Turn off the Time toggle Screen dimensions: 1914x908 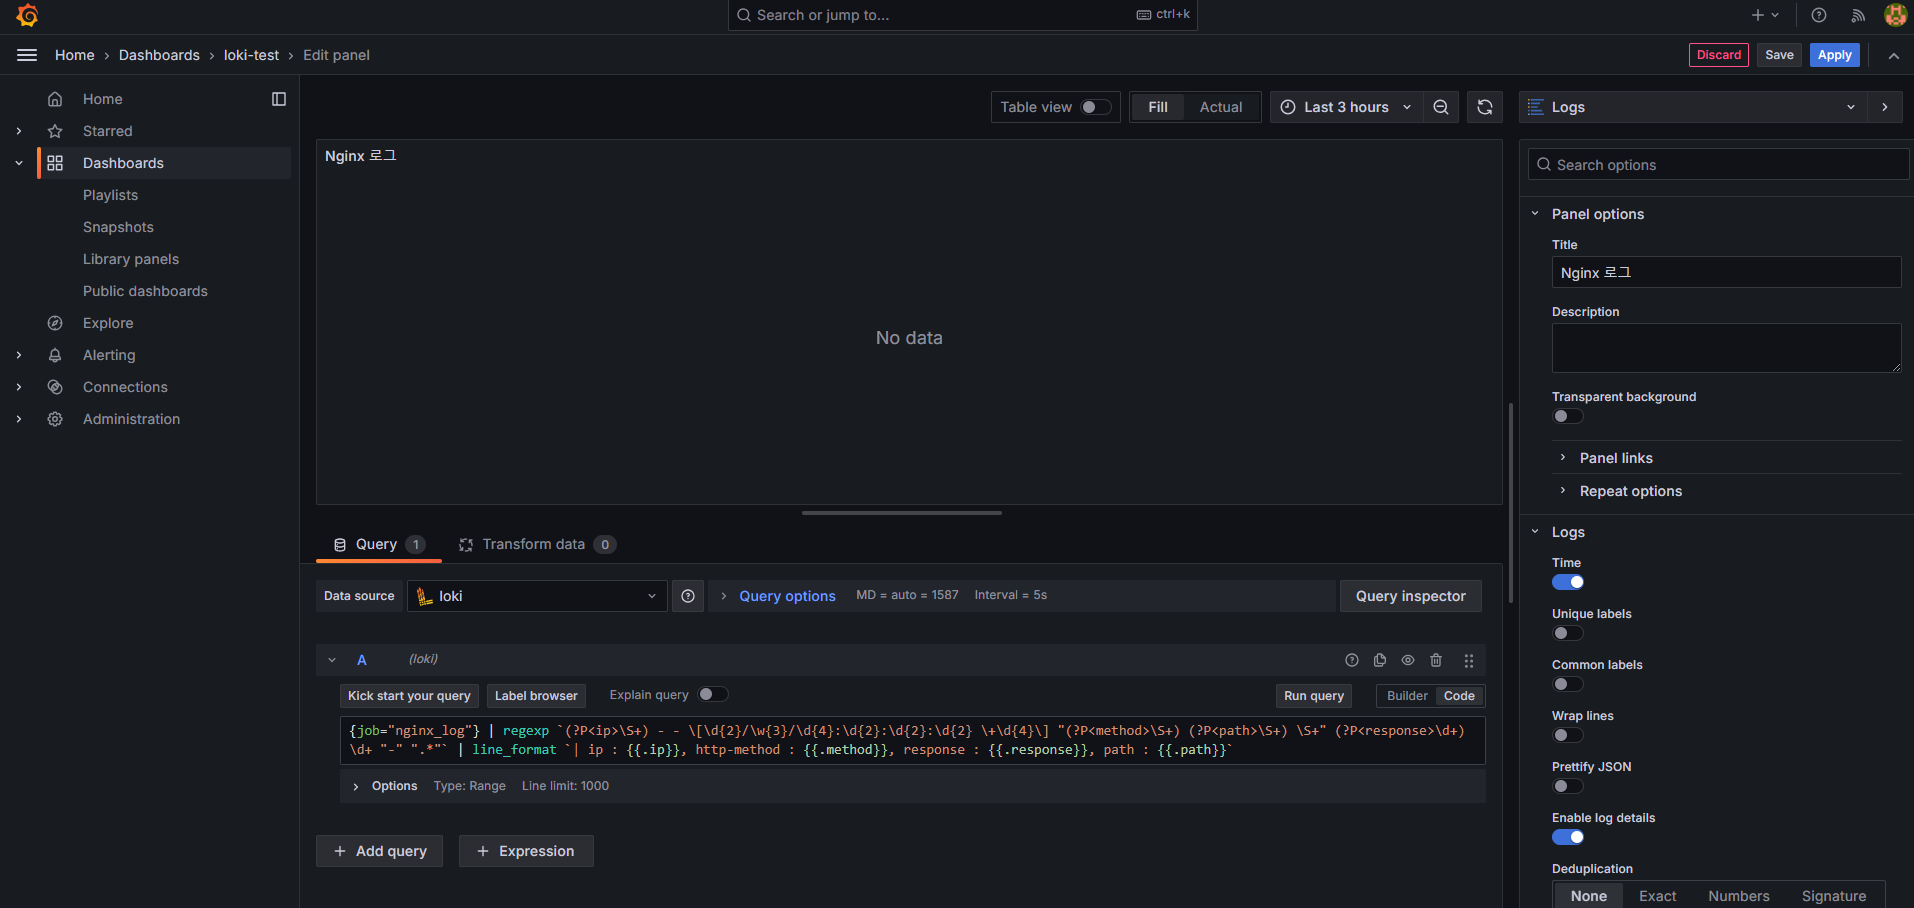click(1568, 582)
